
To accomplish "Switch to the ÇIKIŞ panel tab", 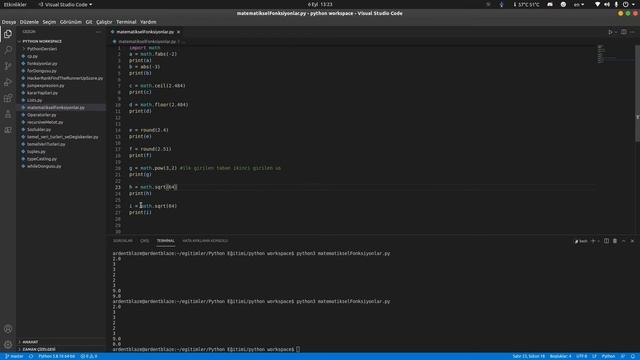I will point(144,241).
